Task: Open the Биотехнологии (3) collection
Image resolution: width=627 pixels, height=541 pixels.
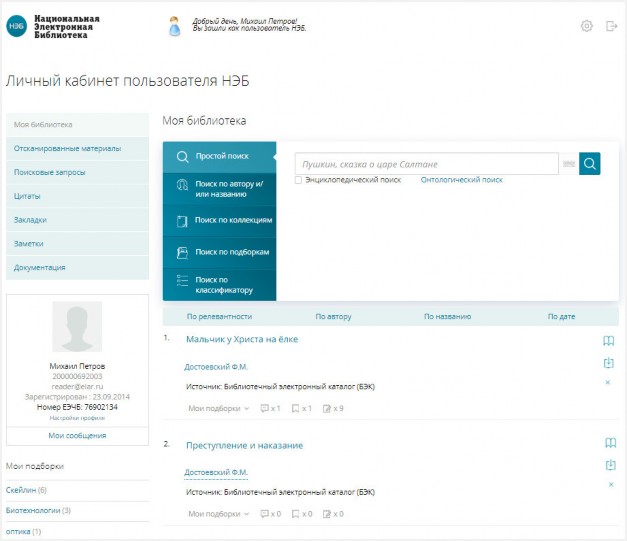Action: pos(38,511)
